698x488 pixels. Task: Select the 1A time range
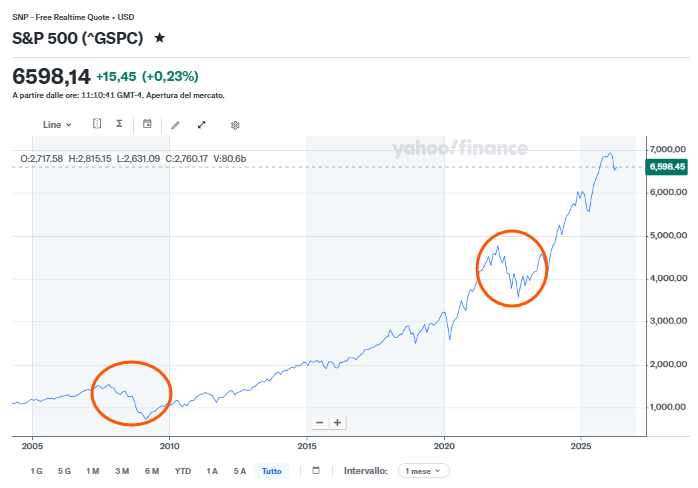pos(211,470)
